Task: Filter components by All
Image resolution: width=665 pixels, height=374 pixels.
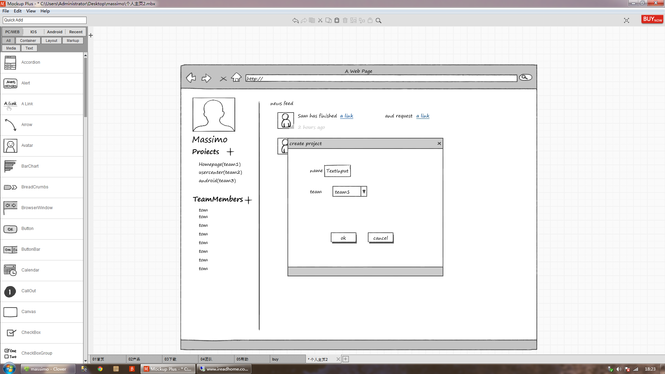Action: pos(8,41)
